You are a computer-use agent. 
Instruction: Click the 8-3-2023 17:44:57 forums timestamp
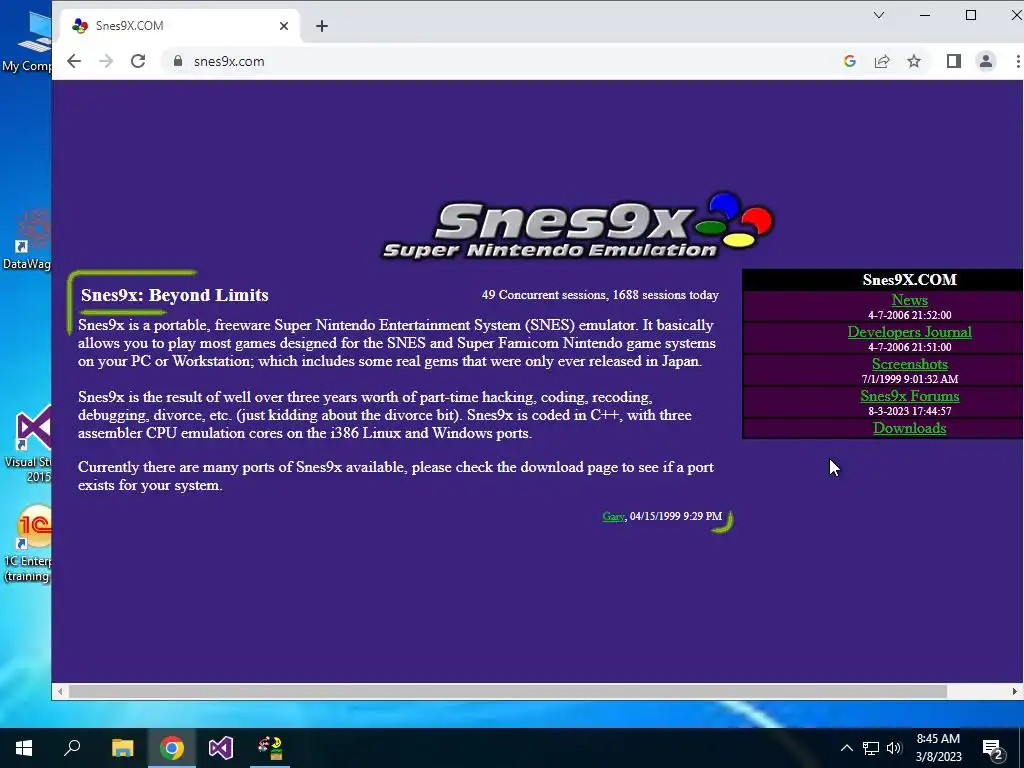[909, 411]
